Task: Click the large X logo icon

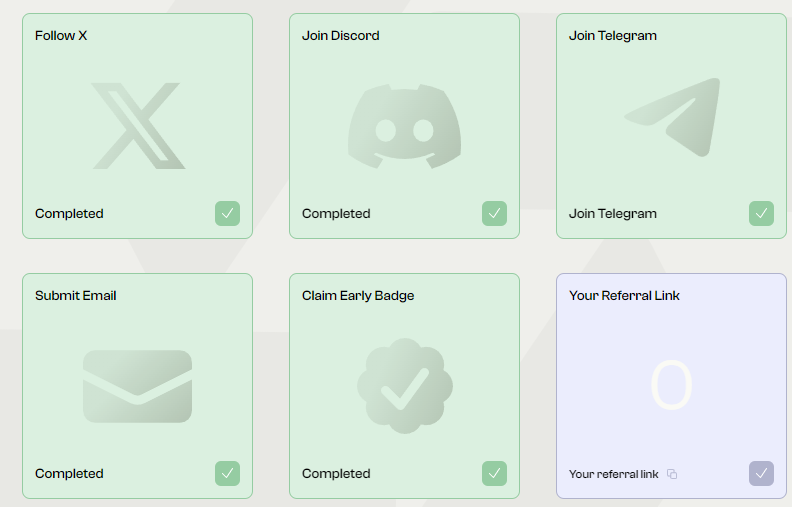Action: click(x=138, y=126)
